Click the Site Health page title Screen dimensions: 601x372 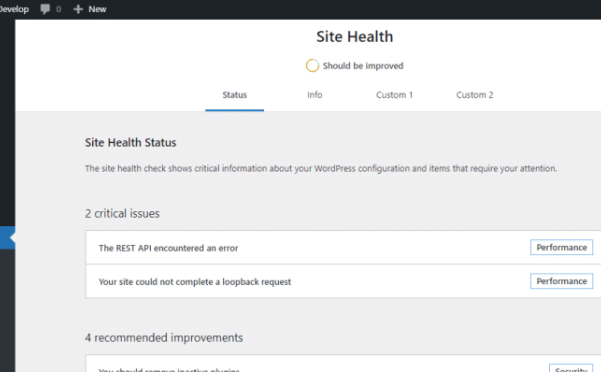[355, 37]
